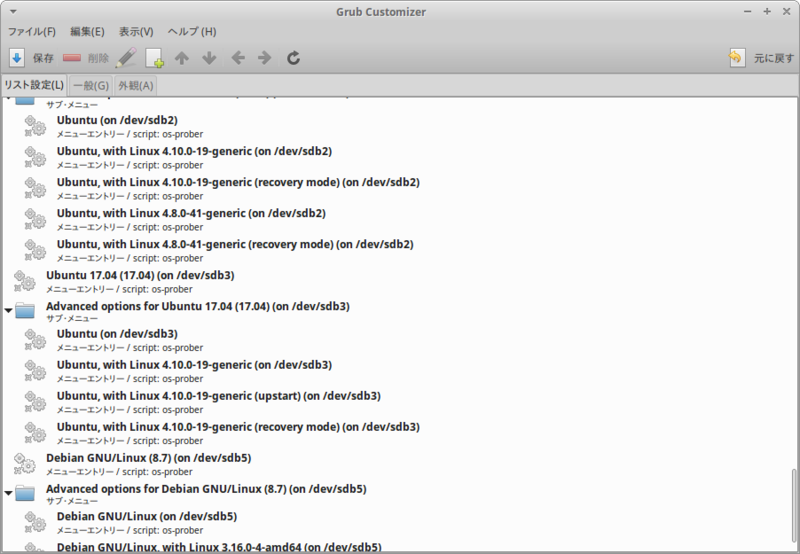
Task: Minimize the Grub Customizer window
Action: pyautogui.click(x=747, y=11)
